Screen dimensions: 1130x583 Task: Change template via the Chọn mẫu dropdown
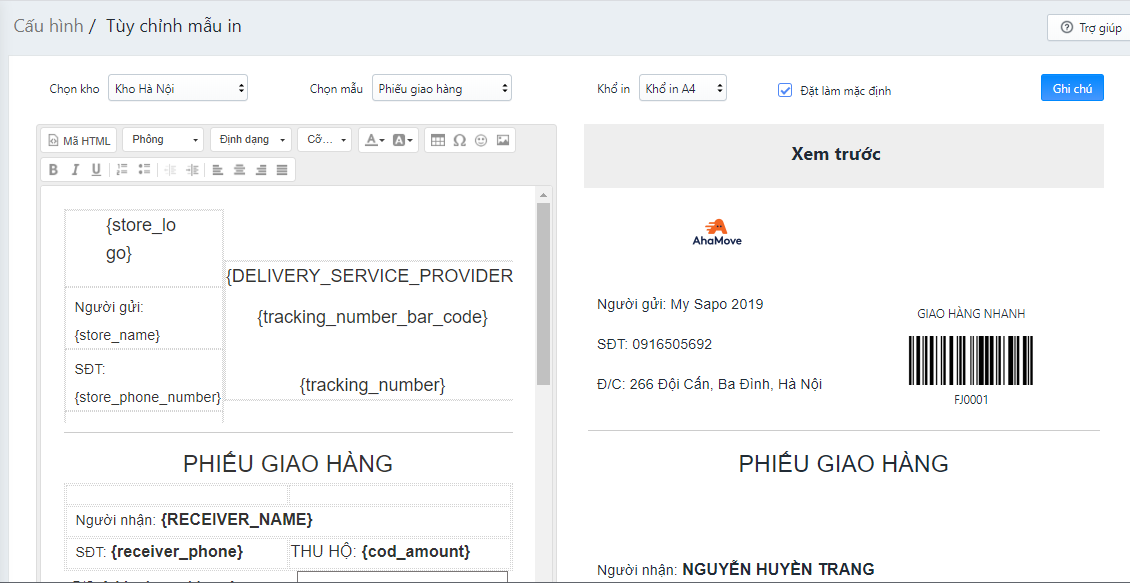tap(442, 87)
